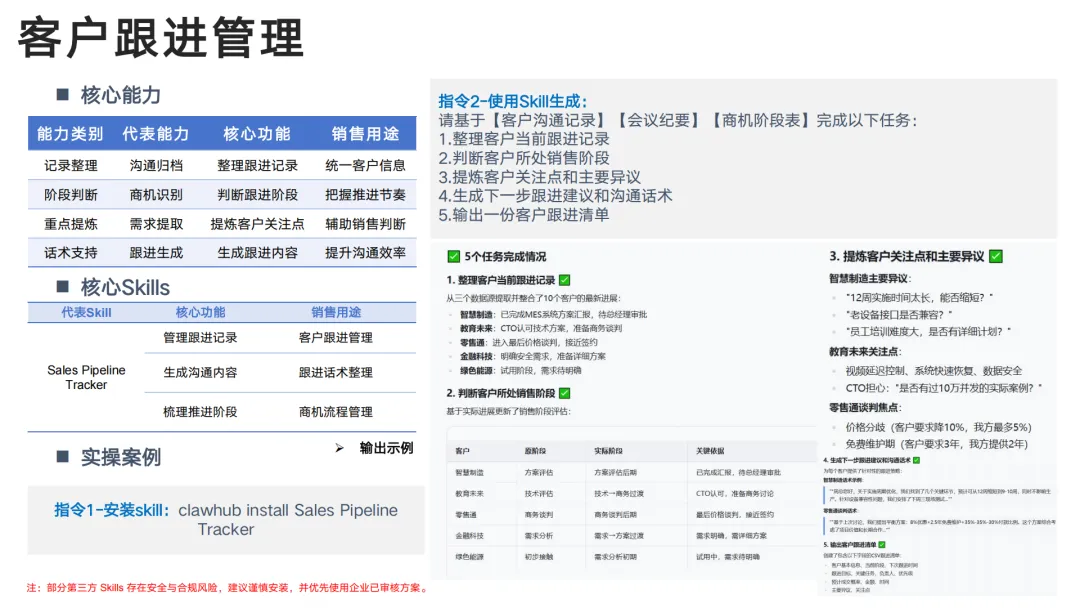Click the green check after 2. 判断客户所处销售阶段
Viewport: 1080px width, 608px height.
click(565, 393)
